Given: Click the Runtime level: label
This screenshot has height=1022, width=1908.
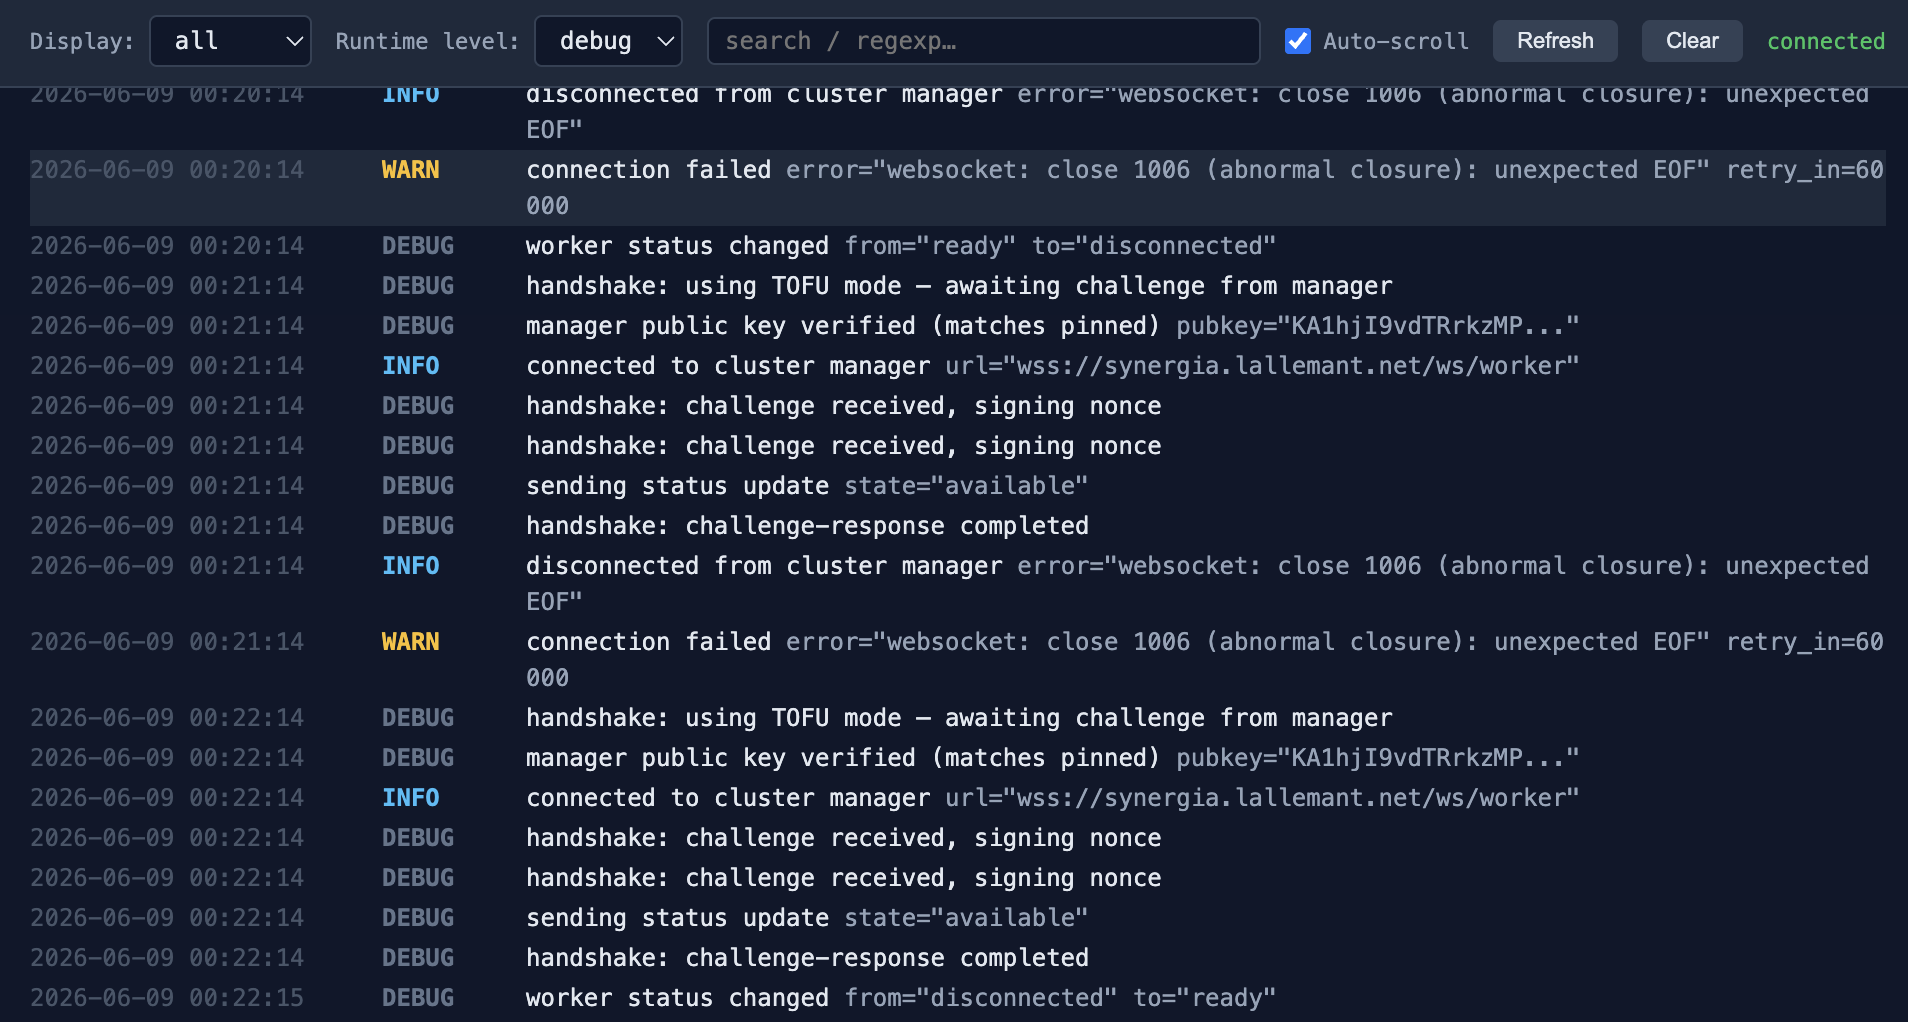Looking at the screenshot, I should tap(427, 41).
